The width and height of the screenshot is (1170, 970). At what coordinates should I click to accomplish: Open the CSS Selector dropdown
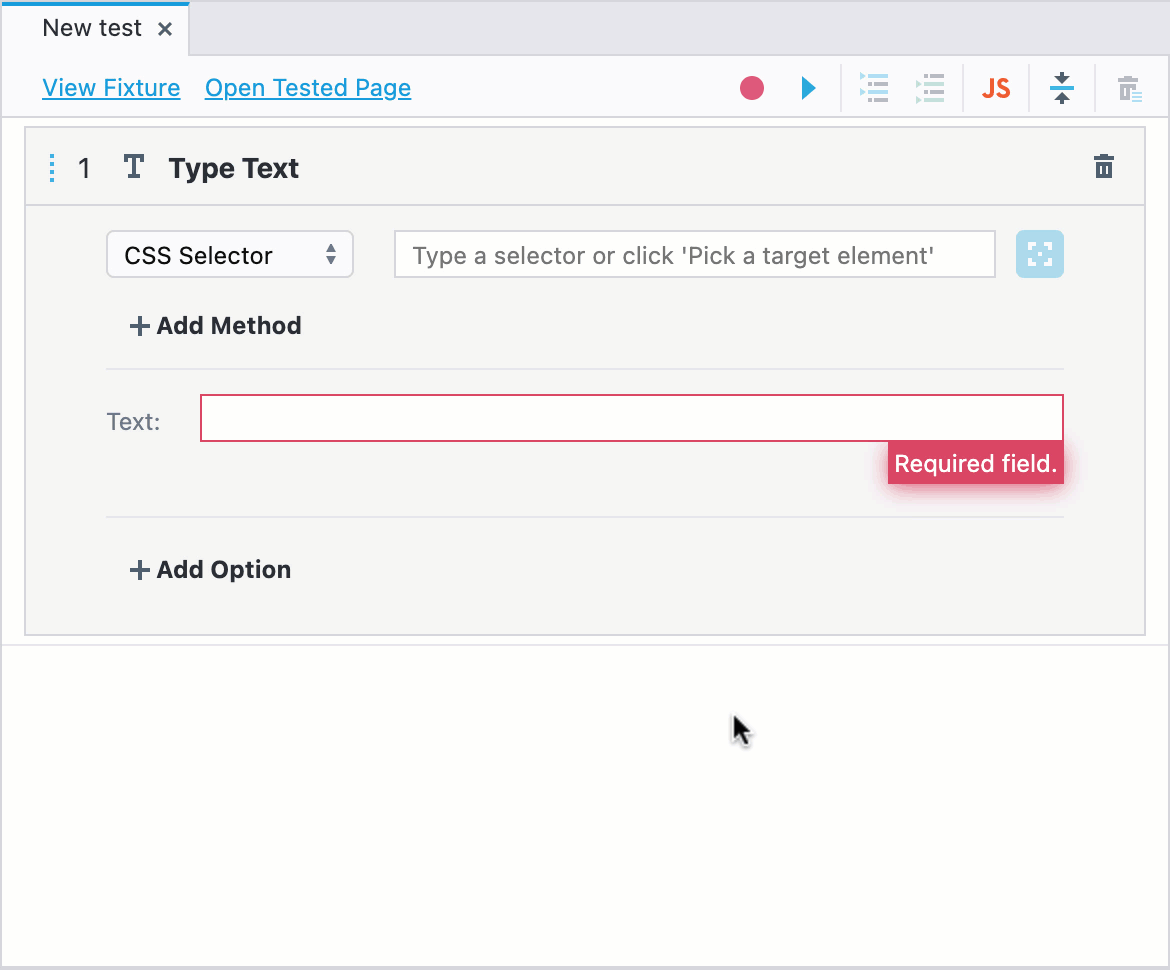pos(229,254)
